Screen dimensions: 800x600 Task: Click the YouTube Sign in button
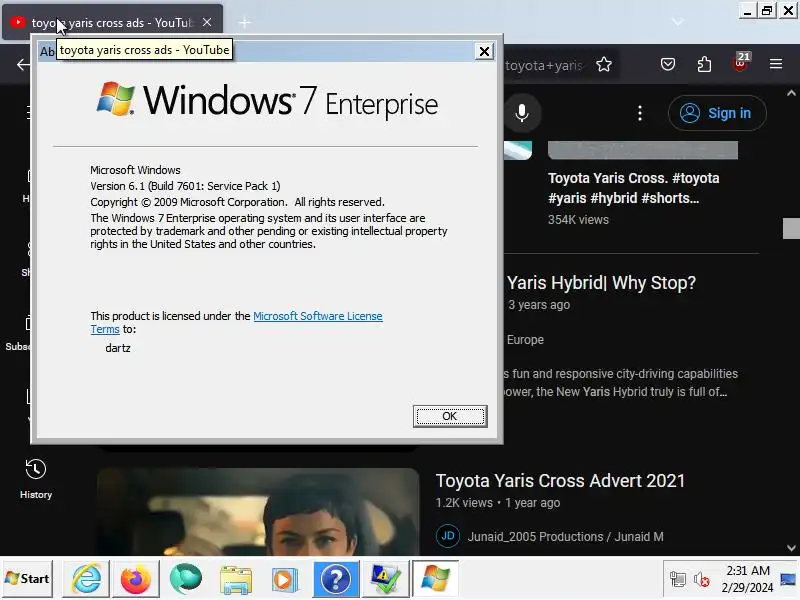click(x=717, y=113)
